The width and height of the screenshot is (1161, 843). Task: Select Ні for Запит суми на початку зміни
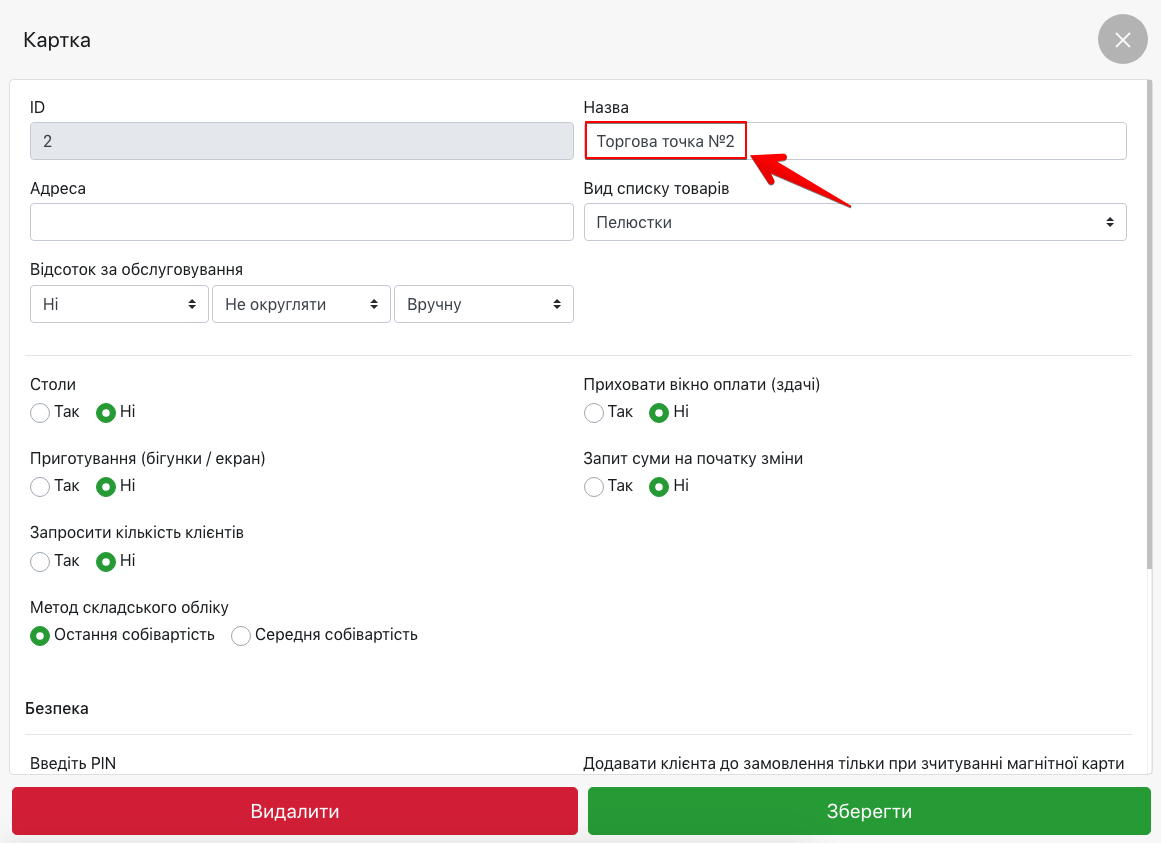coord(659,487)
